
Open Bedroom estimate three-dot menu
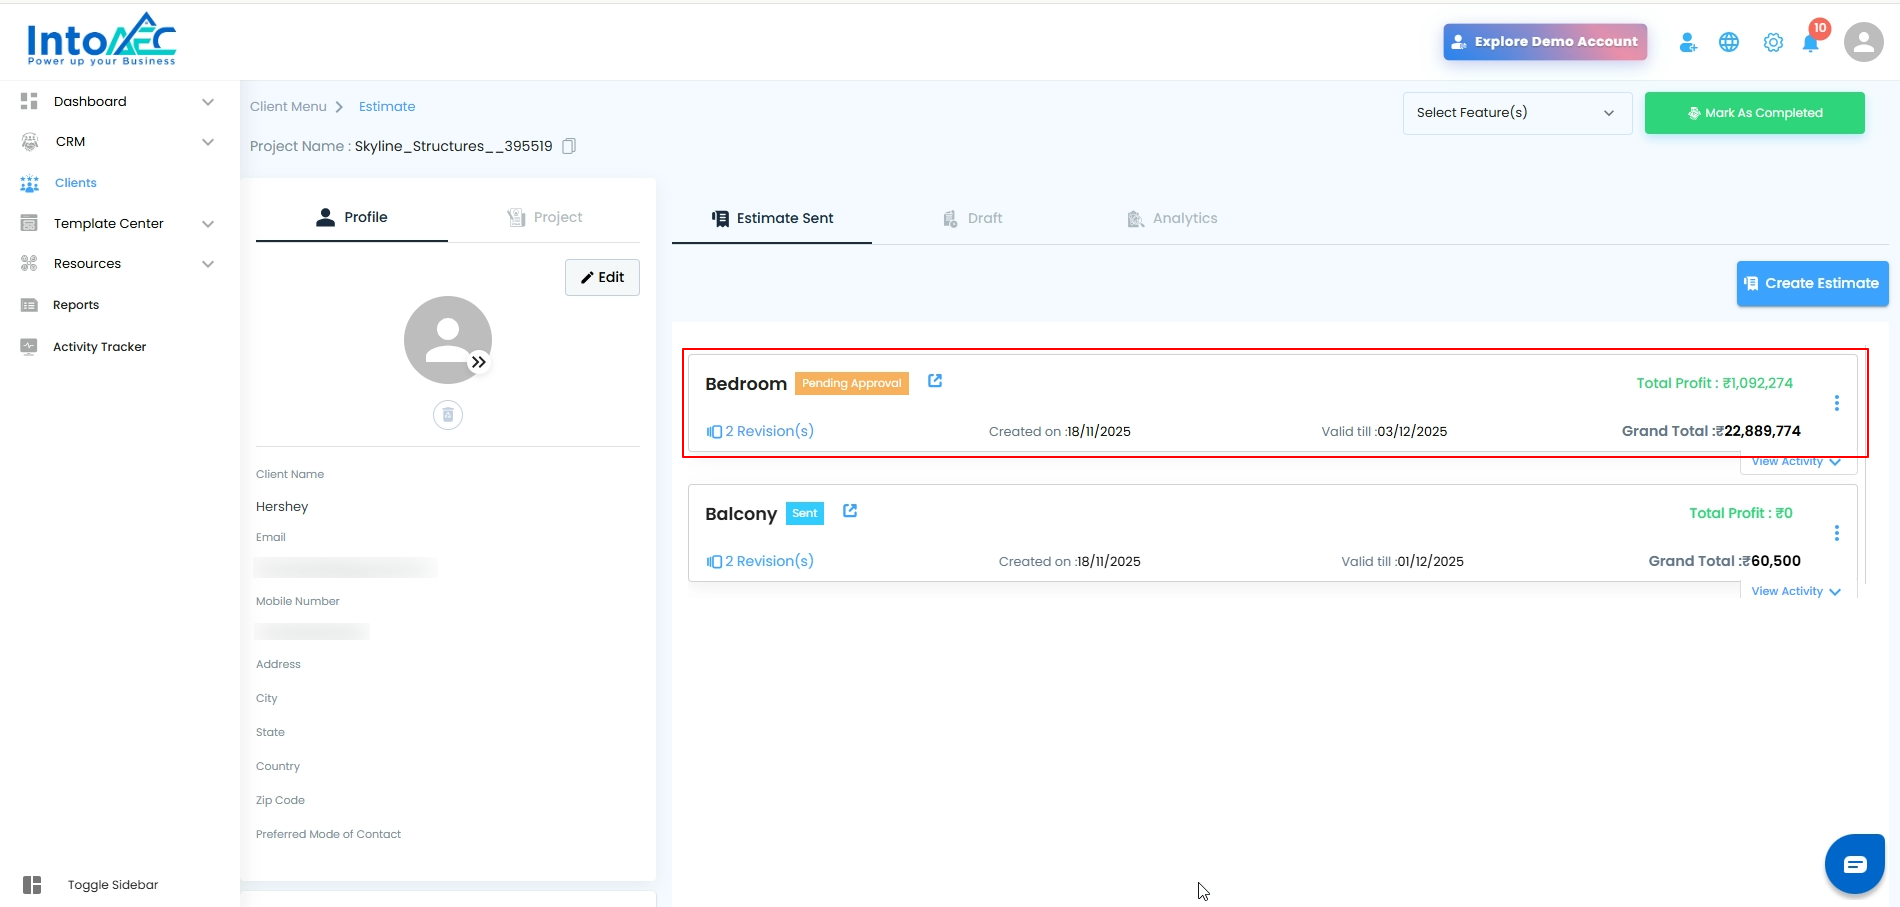tap(1837, 403)
